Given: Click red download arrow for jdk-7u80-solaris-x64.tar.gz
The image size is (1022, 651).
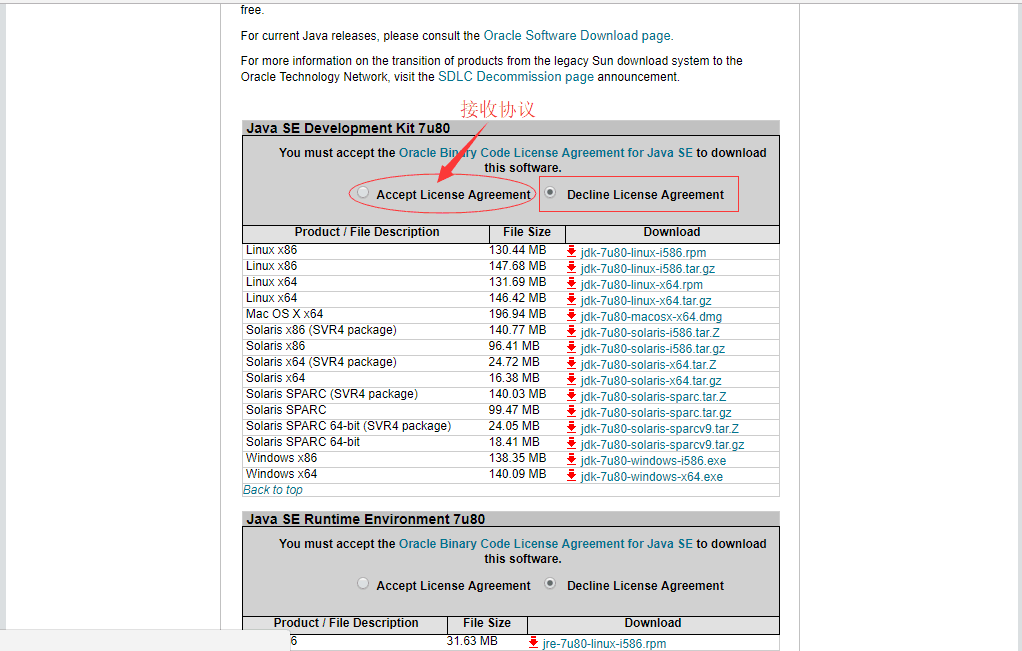Looking at the screenshot, I should tap(572, 379).
